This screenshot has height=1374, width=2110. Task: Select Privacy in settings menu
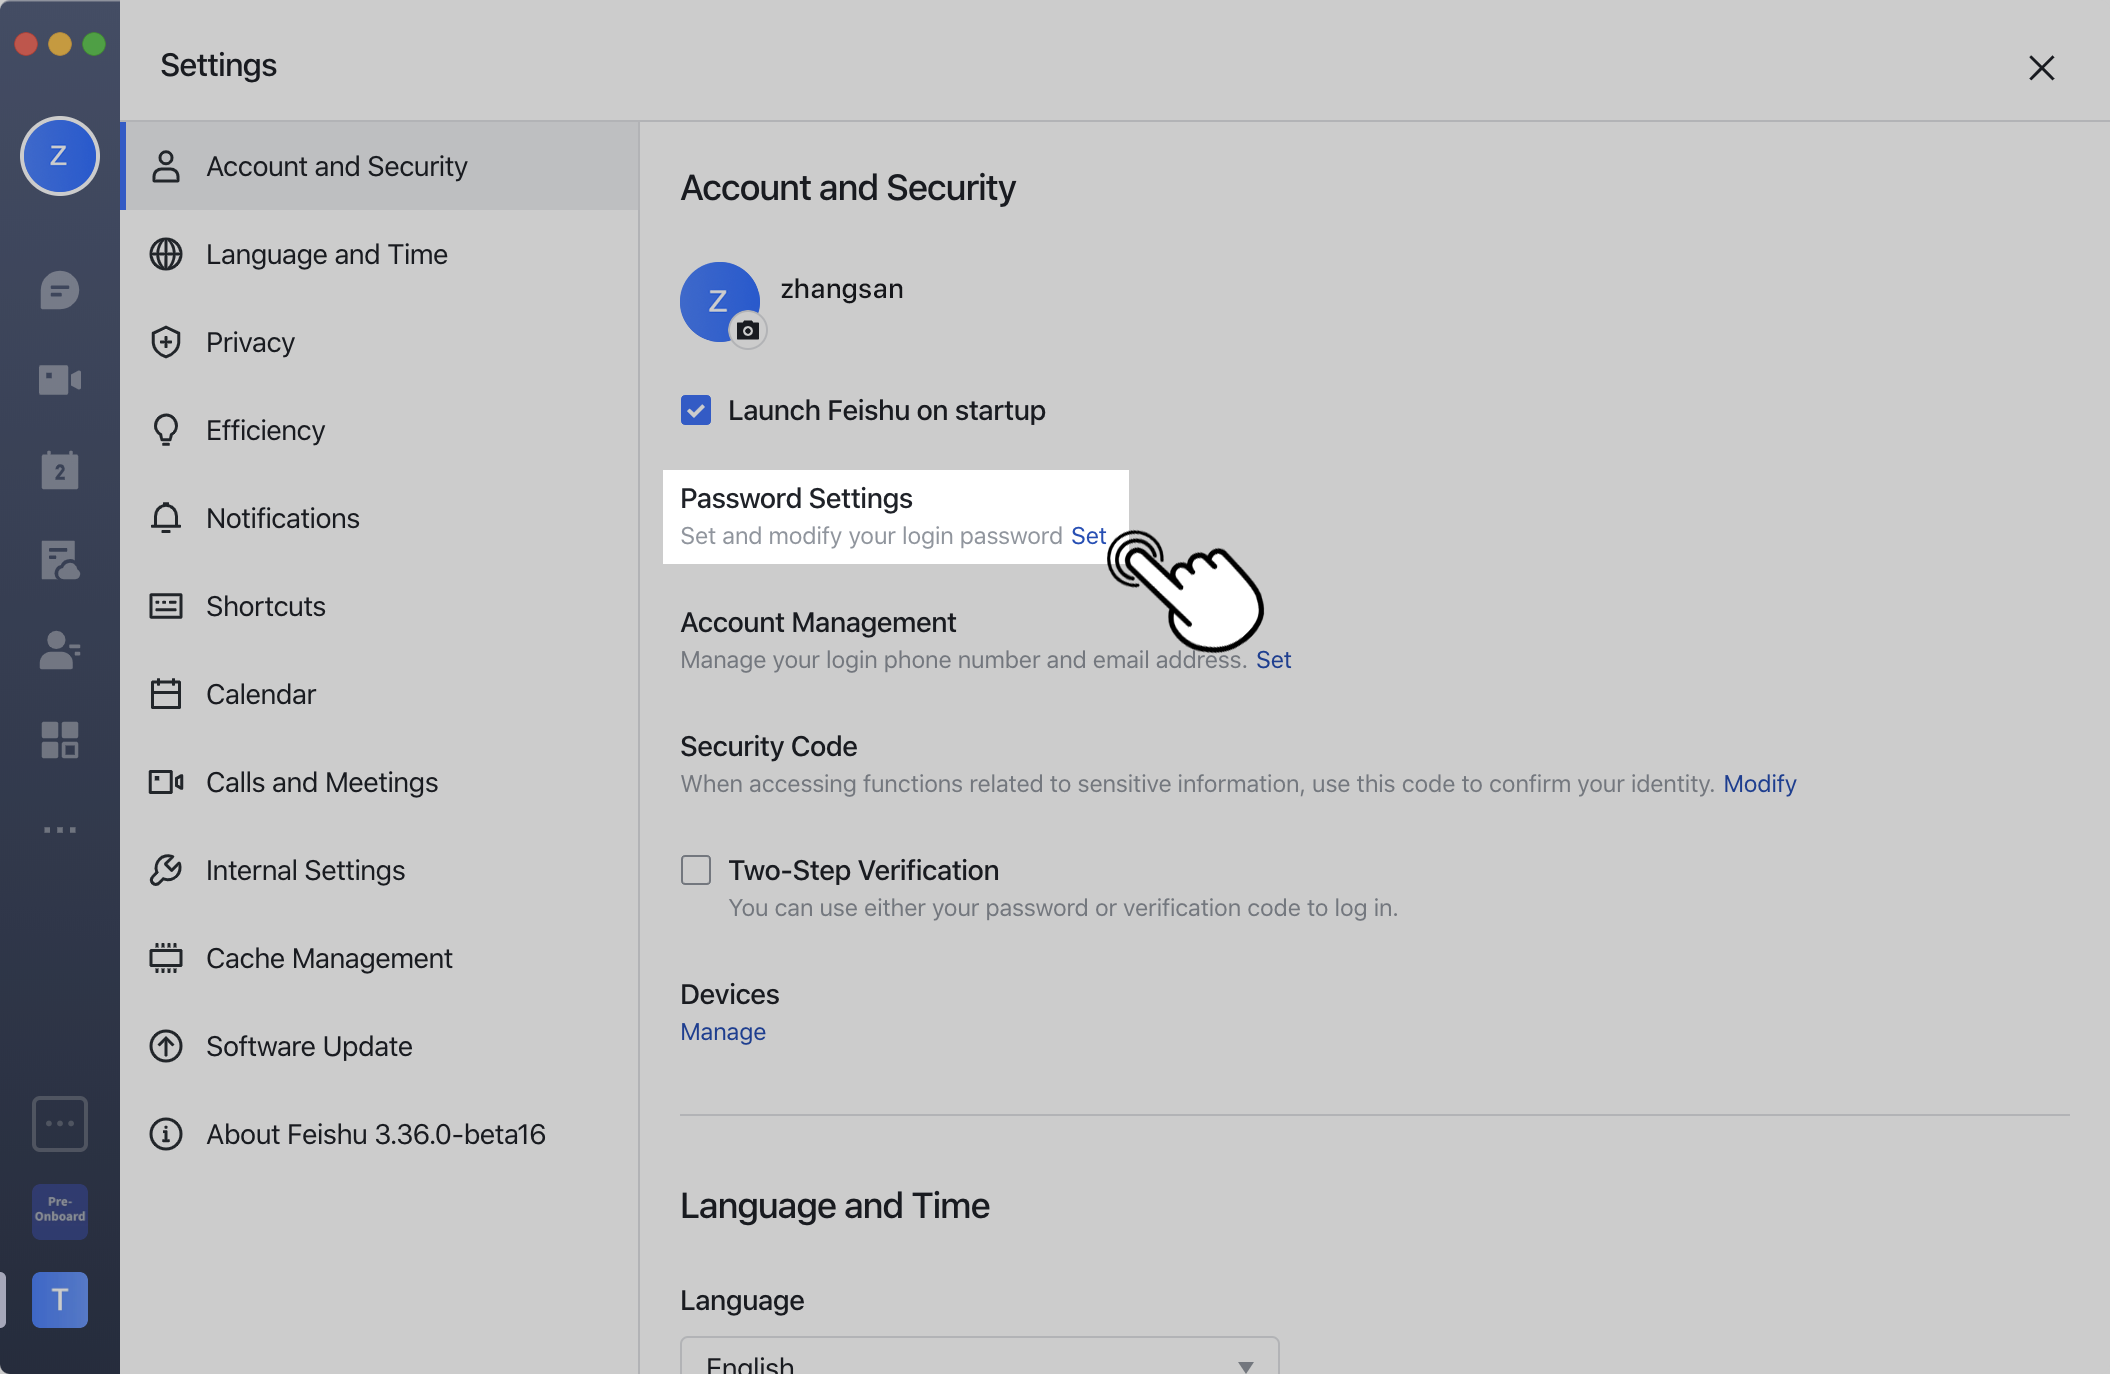pos(250,343)
